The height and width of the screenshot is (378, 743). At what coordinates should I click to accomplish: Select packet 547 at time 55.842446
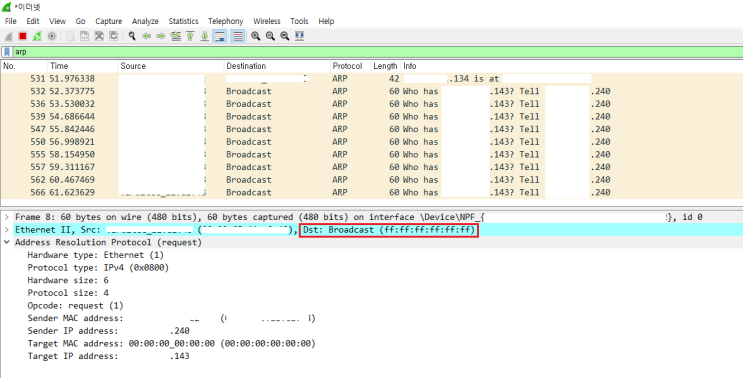click(x=372, y=129)
